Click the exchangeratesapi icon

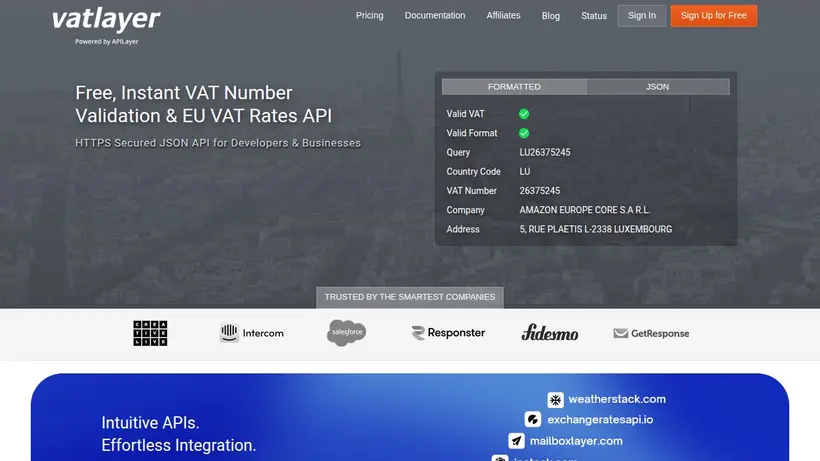(532, 419)
